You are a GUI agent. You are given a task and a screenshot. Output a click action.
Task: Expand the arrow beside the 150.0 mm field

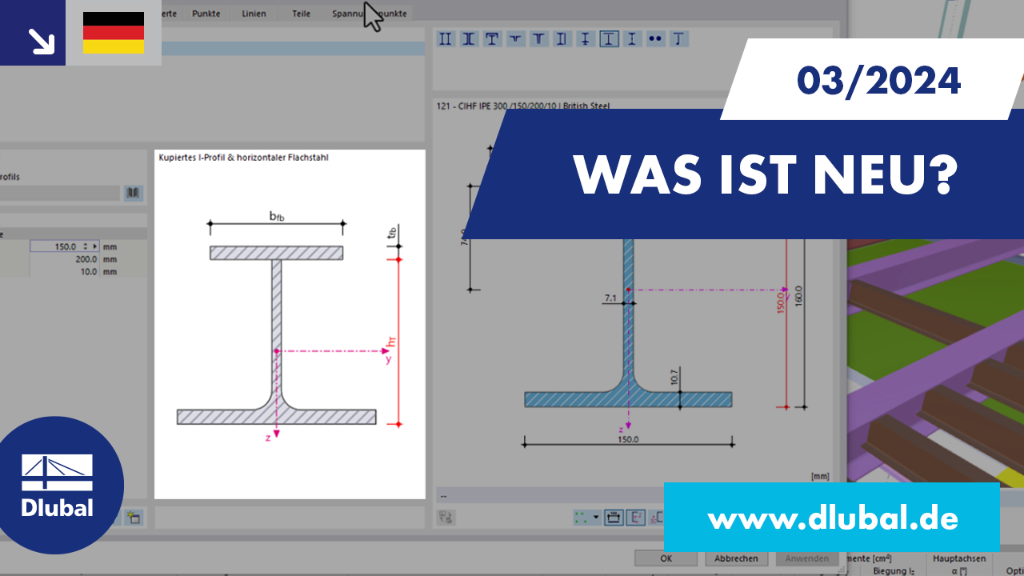(95, 246)
